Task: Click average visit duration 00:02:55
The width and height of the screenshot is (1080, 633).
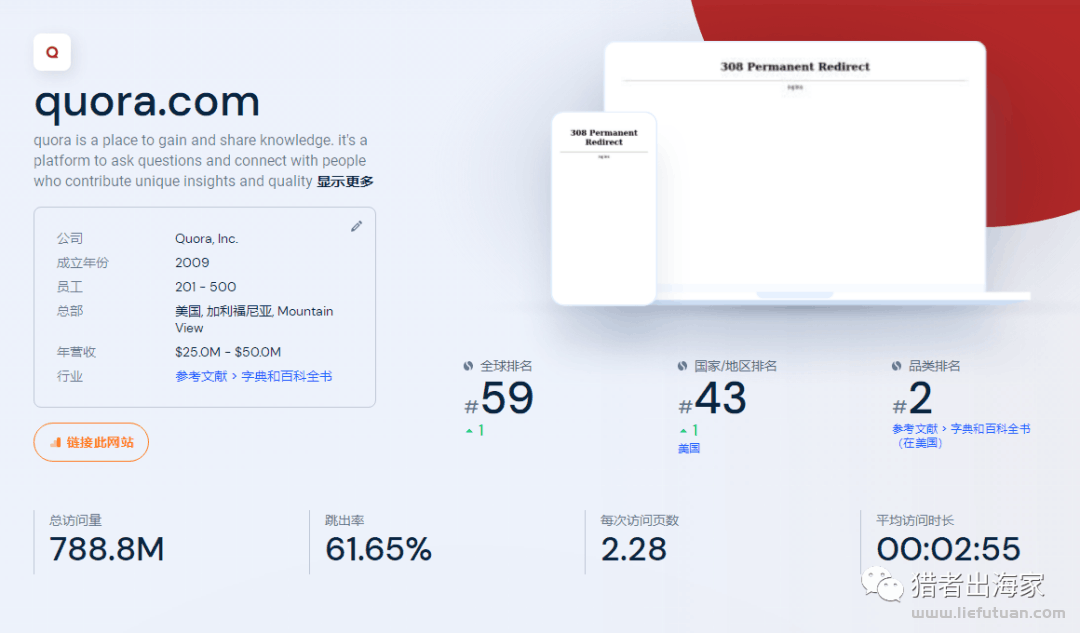Action: [948, 550]
